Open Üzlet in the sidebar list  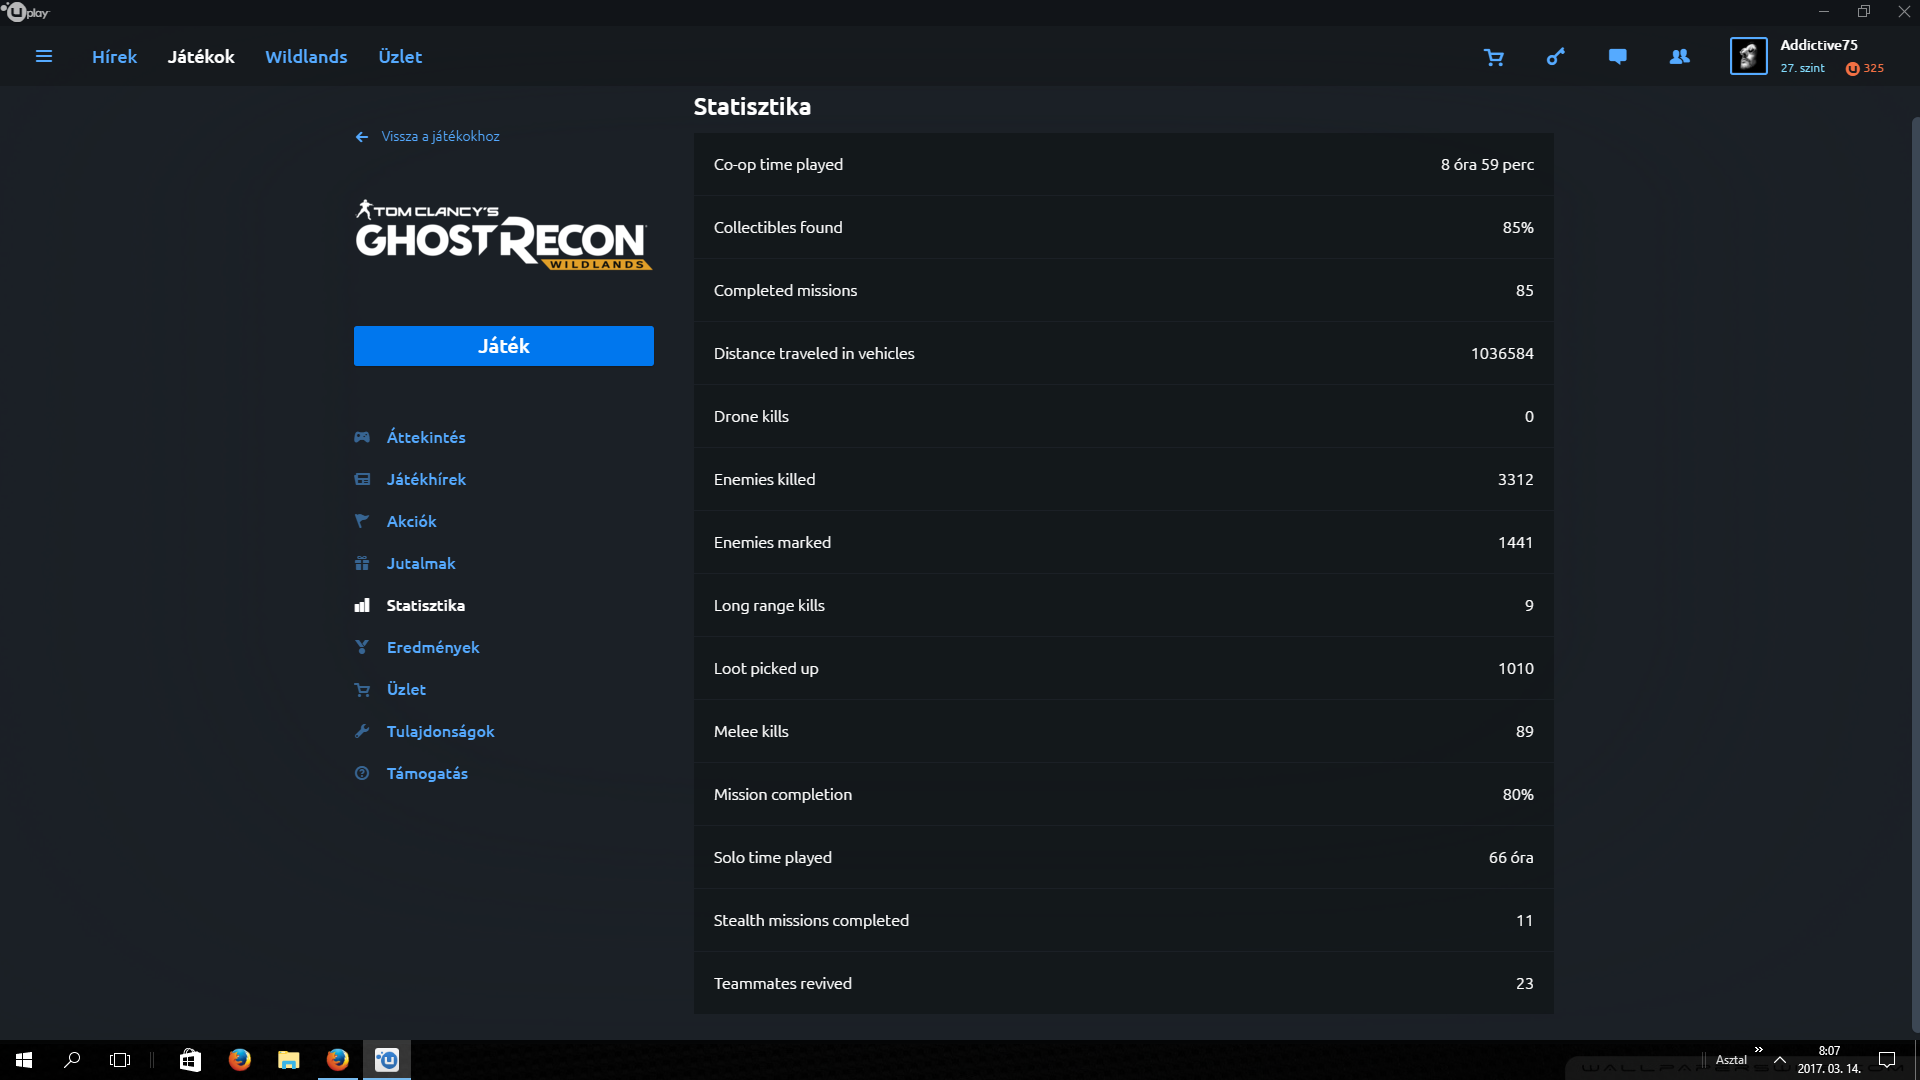(406, 689)
